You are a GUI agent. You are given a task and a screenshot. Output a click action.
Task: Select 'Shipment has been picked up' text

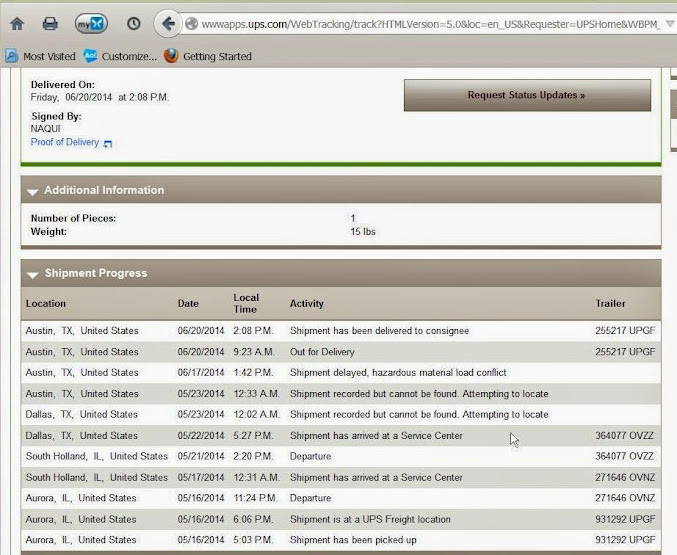point(353,540)
